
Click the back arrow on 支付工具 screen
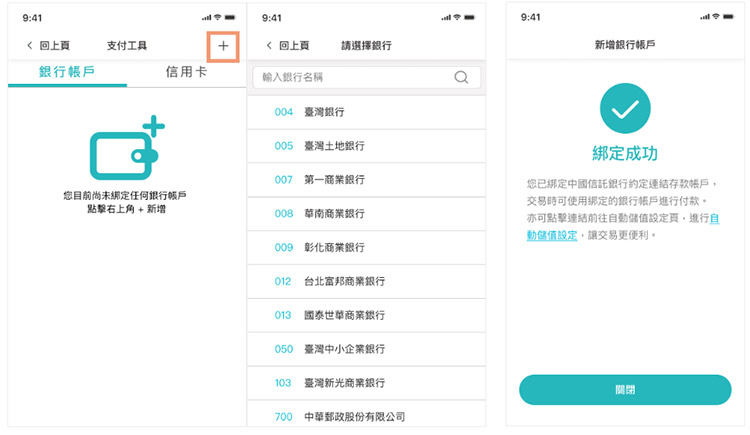(31, 46)
